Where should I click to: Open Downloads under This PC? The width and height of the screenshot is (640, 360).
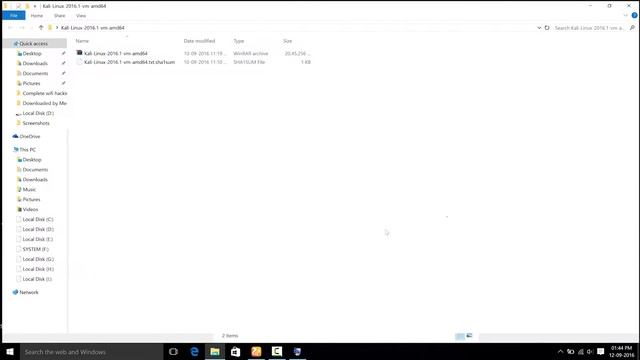(x=35, y=180)
